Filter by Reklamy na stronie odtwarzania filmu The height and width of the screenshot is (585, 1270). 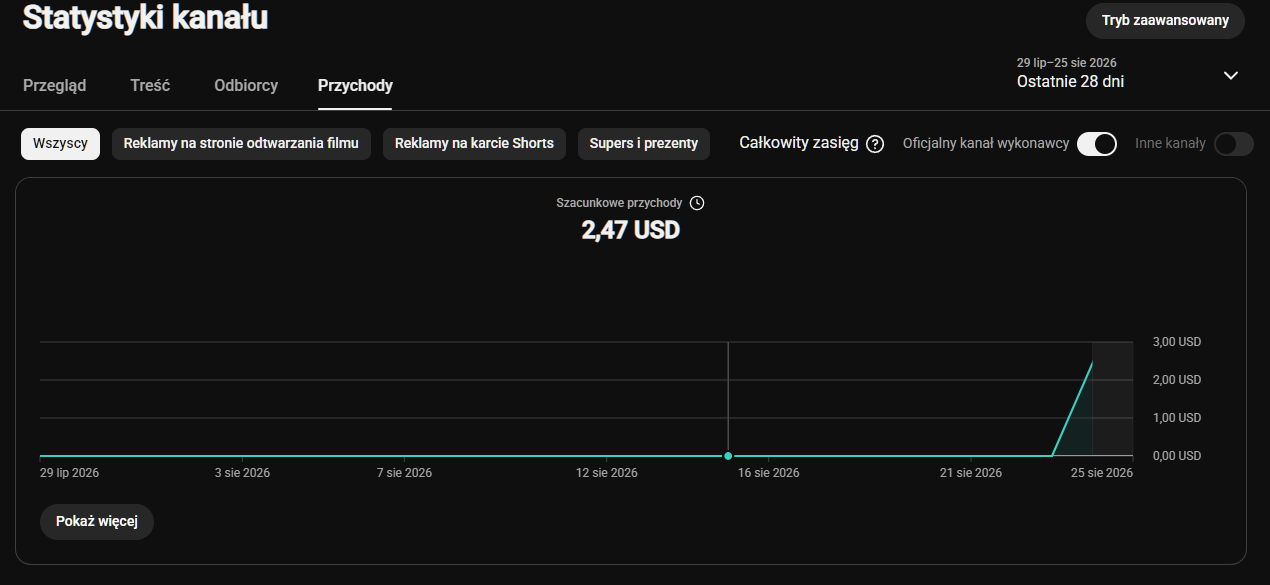241,143
